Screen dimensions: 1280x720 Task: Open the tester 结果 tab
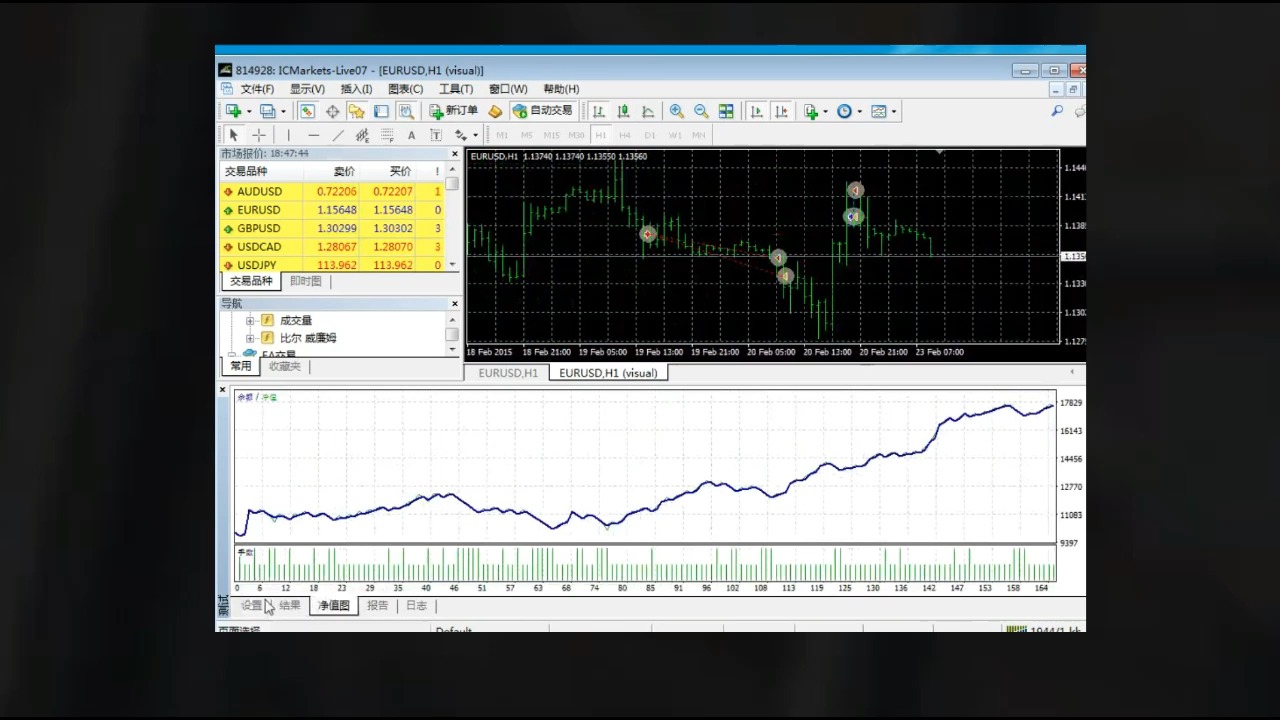(x=290, y=605)
